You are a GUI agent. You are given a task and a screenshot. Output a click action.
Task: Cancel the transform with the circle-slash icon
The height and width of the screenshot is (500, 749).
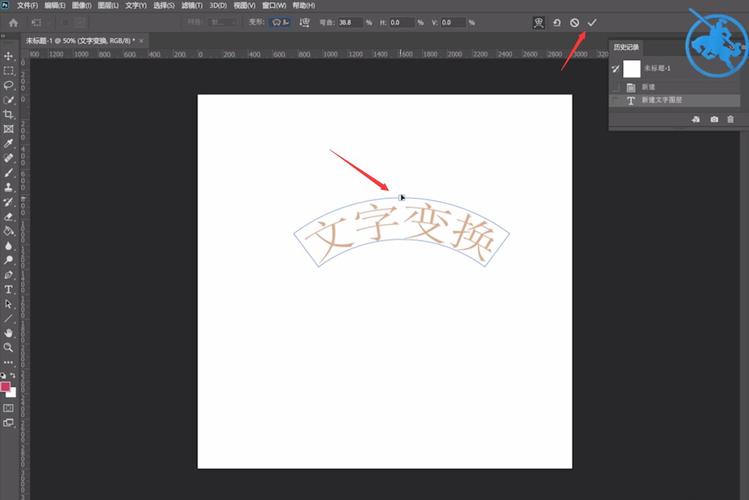tap(575, 22)
